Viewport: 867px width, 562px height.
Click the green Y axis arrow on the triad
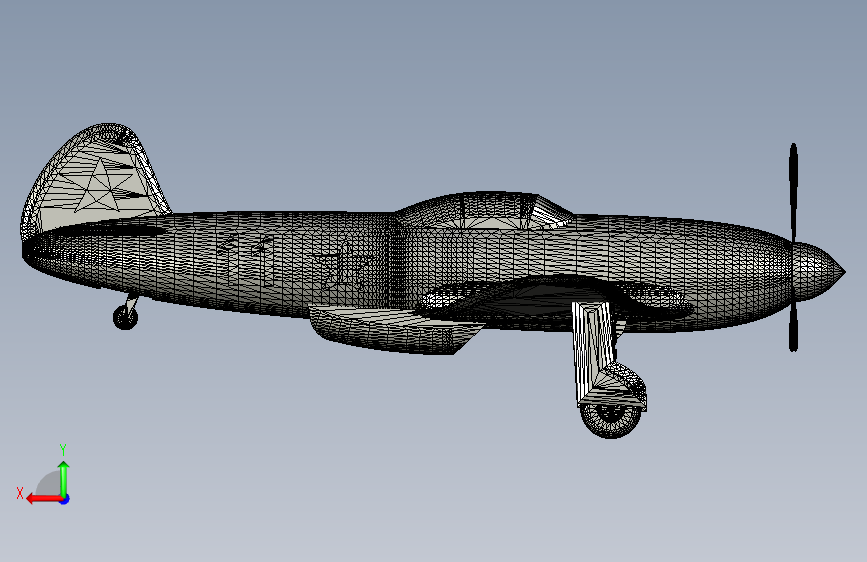[x=64, y=478]
